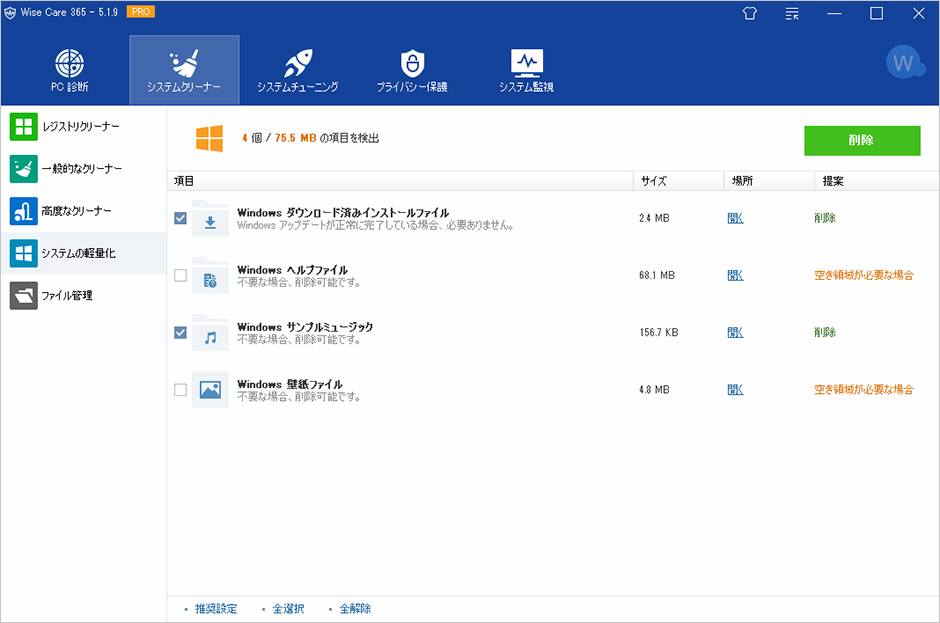
Task: Click the 2.4 MB size value
Action: click(x=654, y=218)
